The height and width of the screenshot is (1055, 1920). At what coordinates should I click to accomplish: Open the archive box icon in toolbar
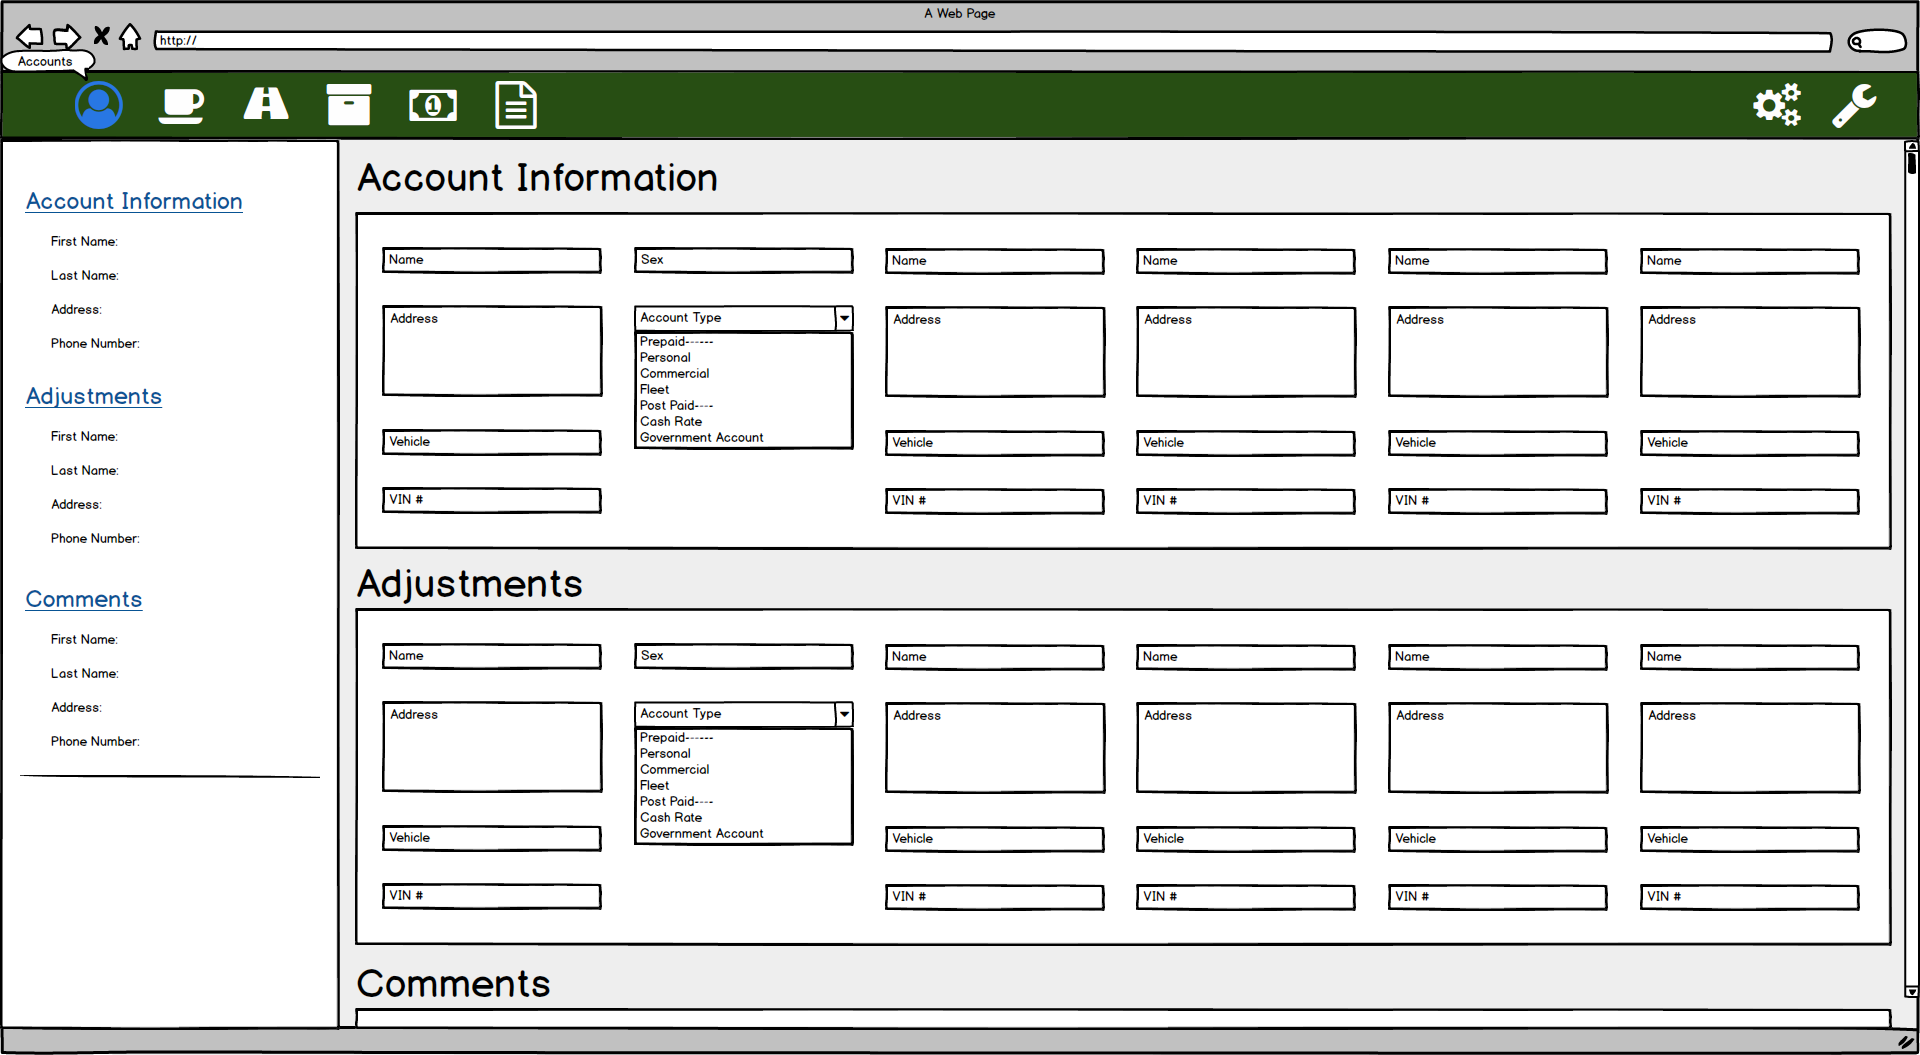349,104
